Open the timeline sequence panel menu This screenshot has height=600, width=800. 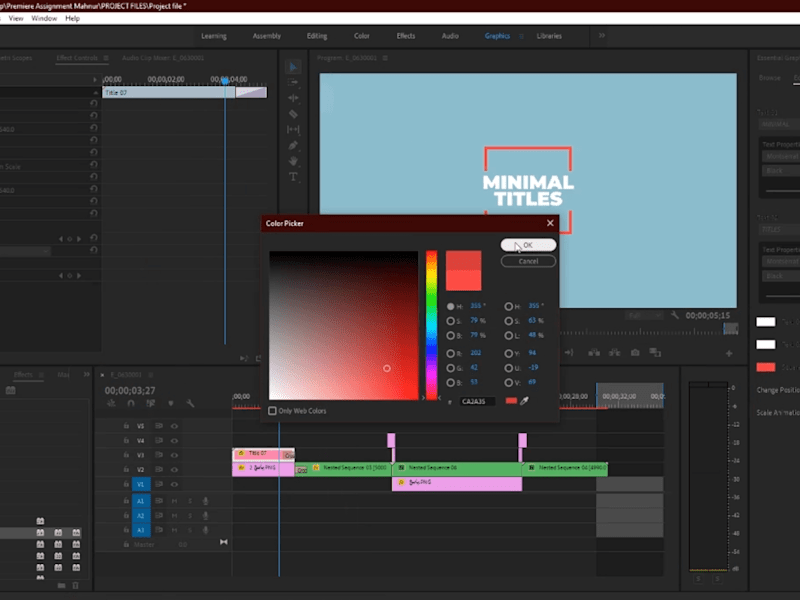pyautogui.click(x=151, y=374)
